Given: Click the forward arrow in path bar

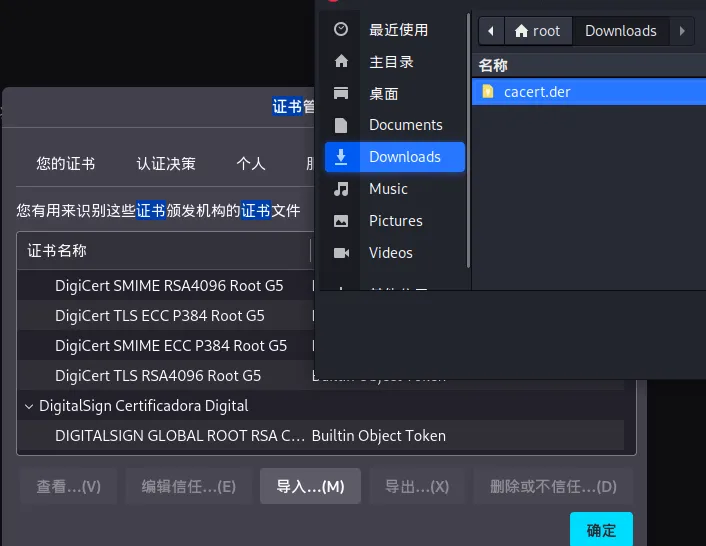Looking at the screenshot, I should click(682, 31).
